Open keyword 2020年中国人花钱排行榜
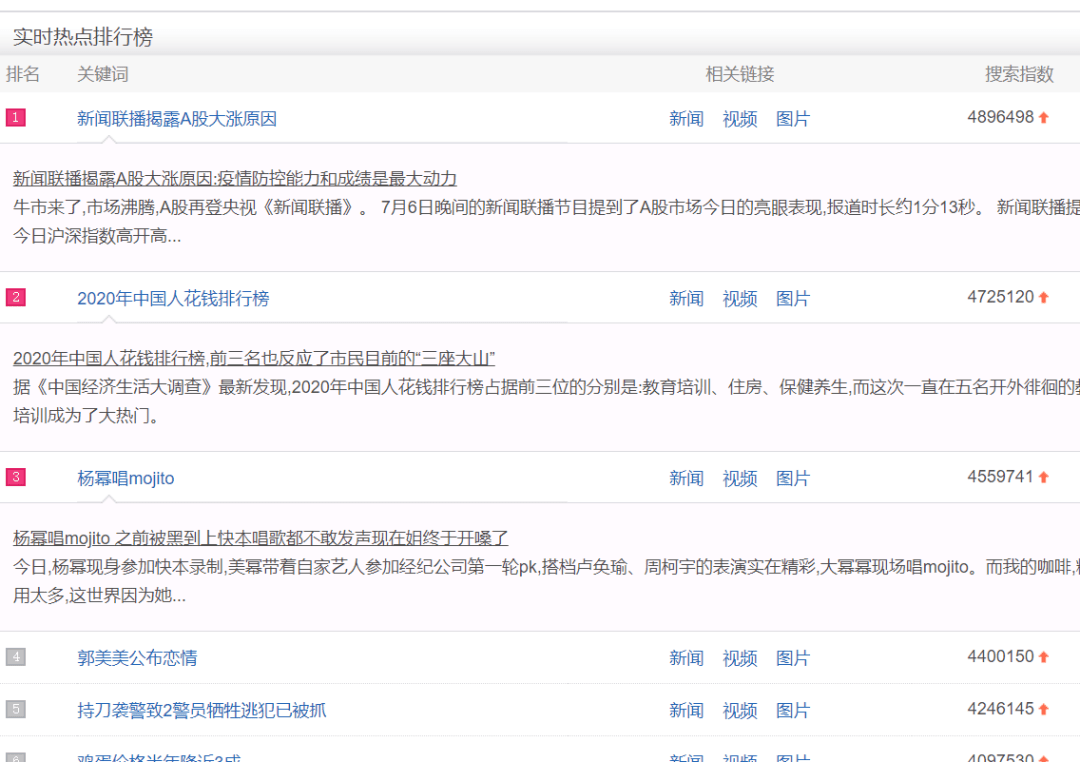The image size is (1080, 762). tap(173, 299)
